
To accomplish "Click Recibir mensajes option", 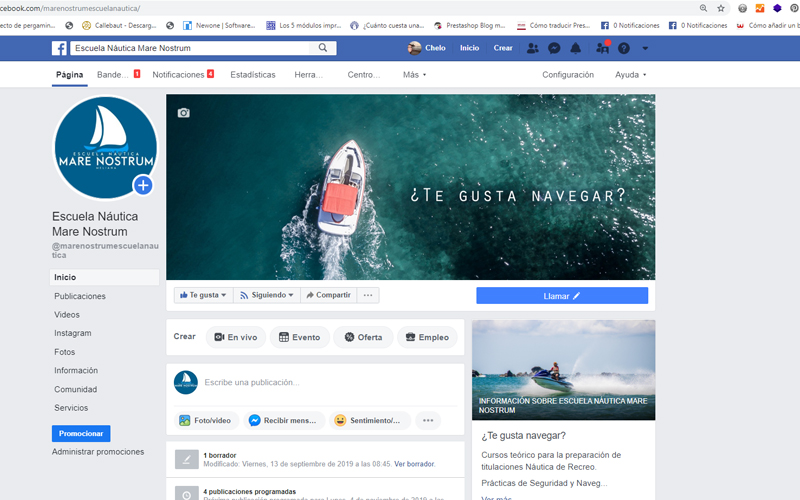I will pyautogui.click(x=284, y=420).
